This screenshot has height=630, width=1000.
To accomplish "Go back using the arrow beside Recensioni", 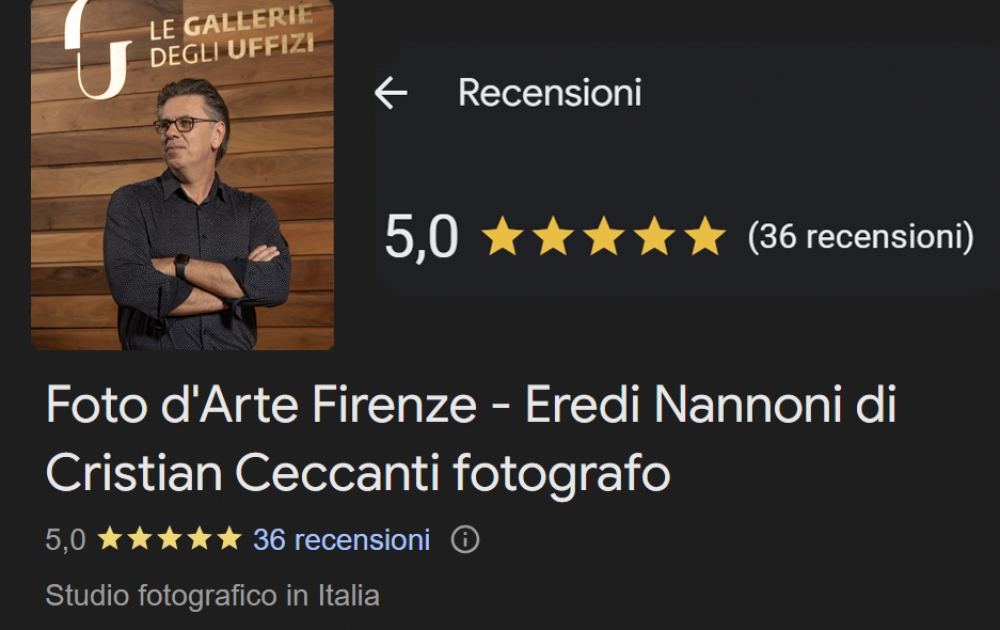I will coord(391,93).
